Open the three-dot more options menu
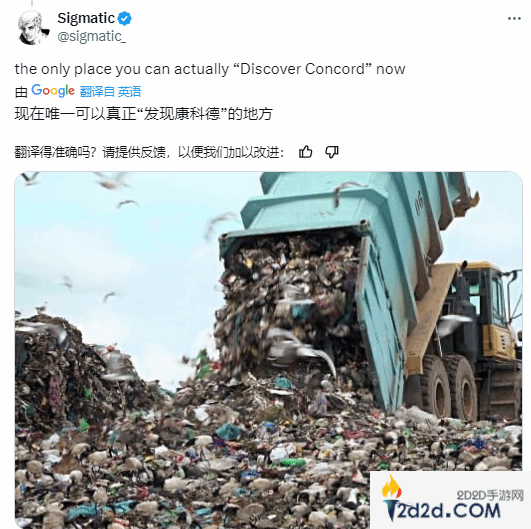Screen dimensions: 531x529 tap(514, 19)
